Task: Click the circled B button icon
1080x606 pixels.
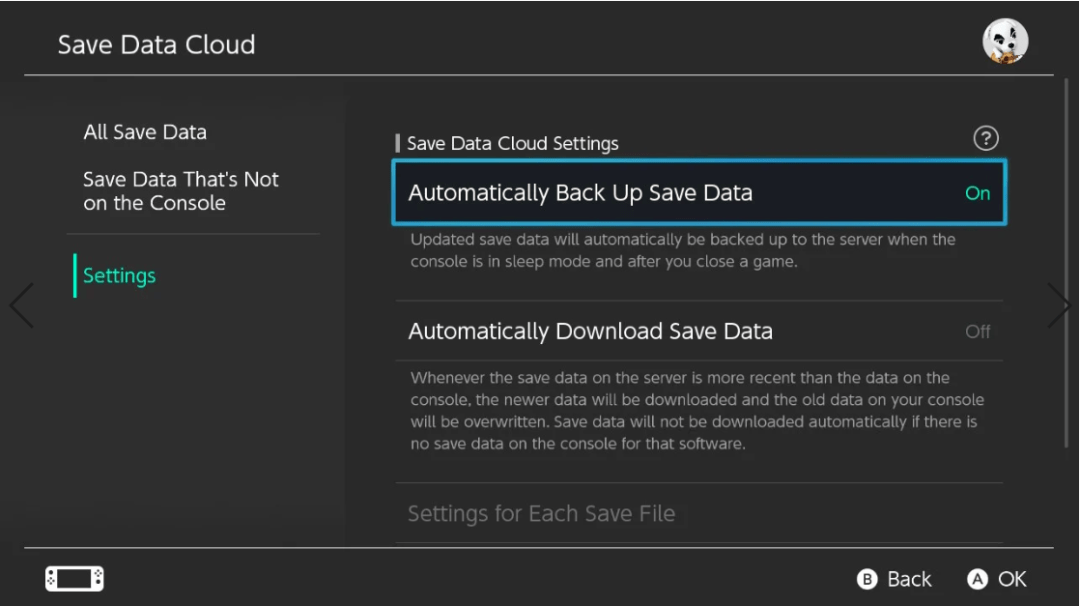Action: pos(867,580)
